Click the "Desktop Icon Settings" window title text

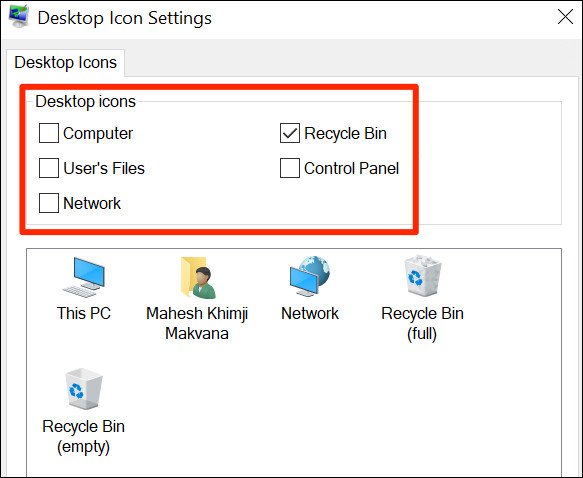(x=125, y=18)
